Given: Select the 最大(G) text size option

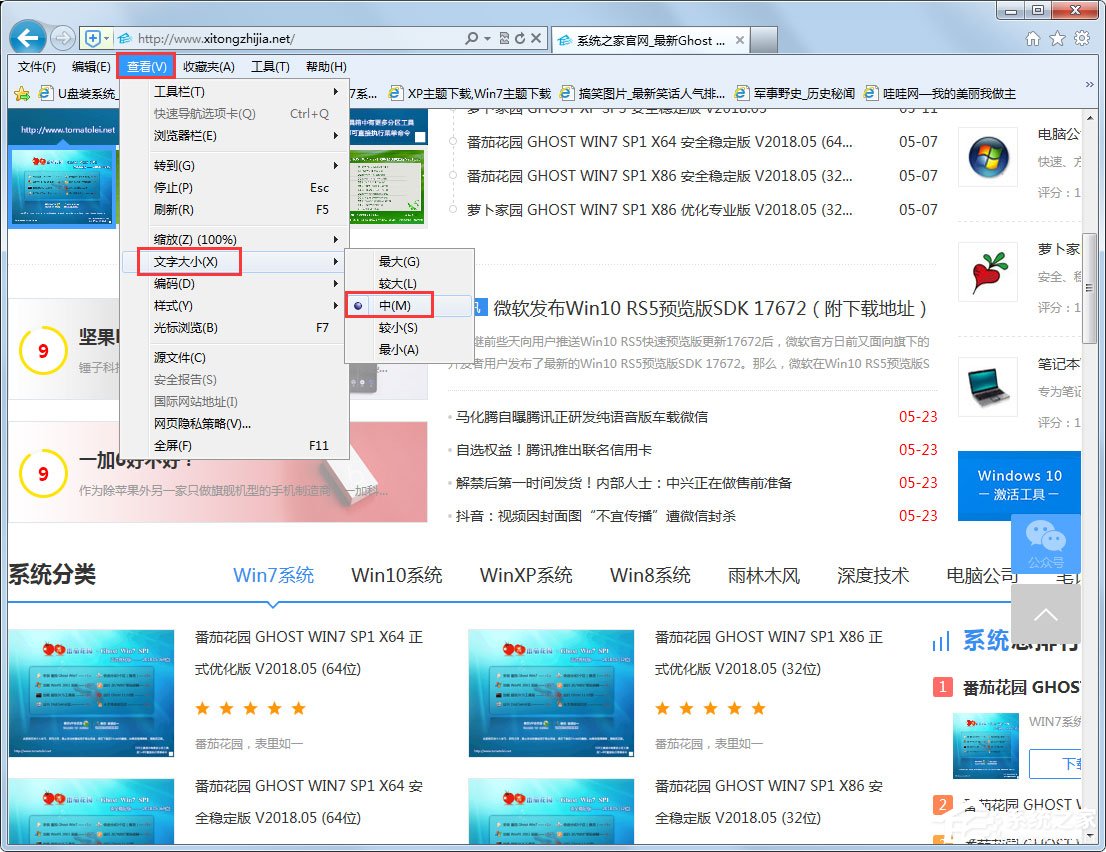Looking at the screenshot, I should click(x=398, y=259).
